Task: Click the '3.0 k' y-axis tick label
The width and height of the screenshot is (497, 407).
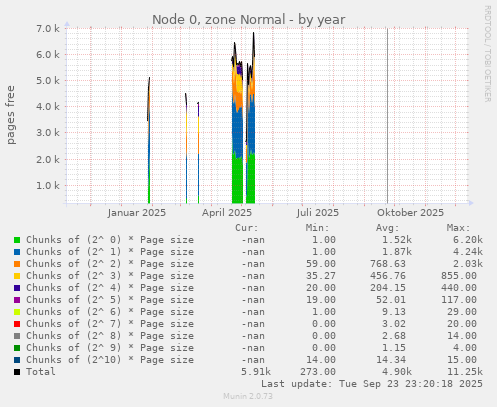Action: click(48, 133)
